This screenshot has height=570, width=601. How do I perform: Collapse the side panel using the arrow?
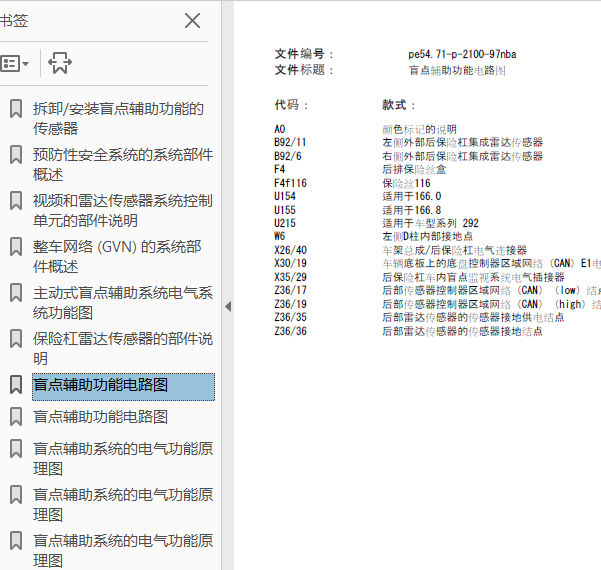click(x=228, y=306)
